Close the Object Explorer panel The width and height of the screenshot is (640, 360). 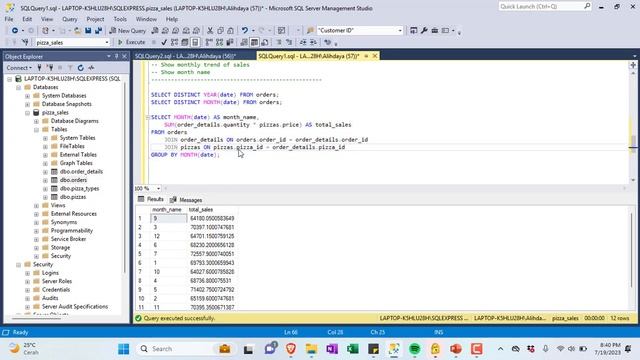(x=124, y=56)
